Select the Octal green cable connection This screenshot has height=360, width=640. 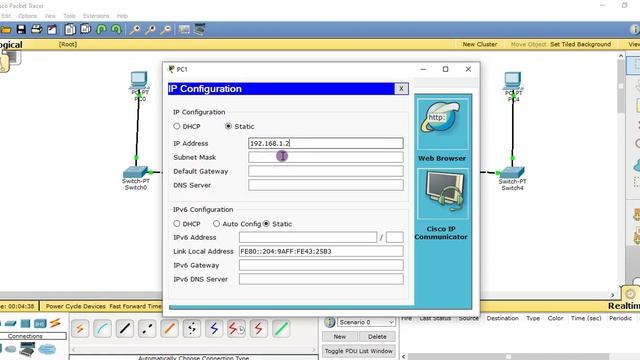pos(281,329)
